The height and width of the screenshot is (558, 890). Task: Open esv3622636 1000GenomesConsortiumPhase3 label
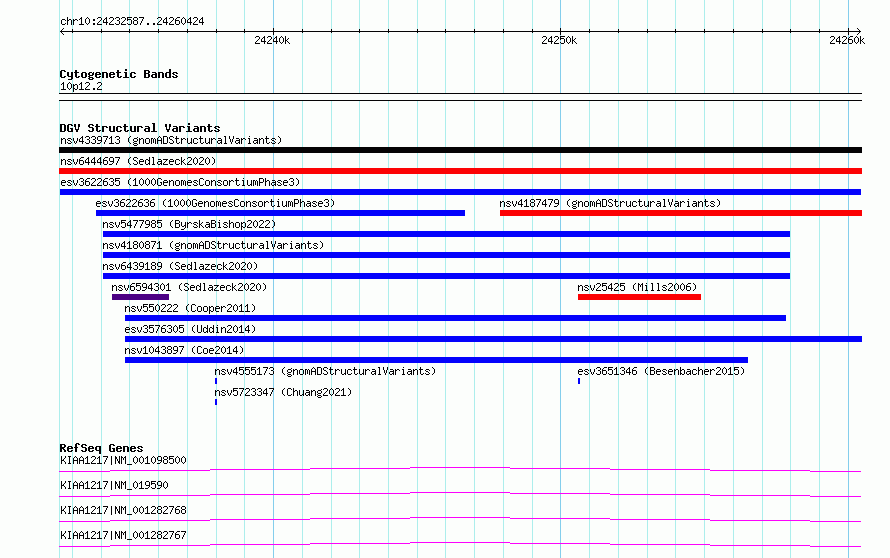click(215, 203)
